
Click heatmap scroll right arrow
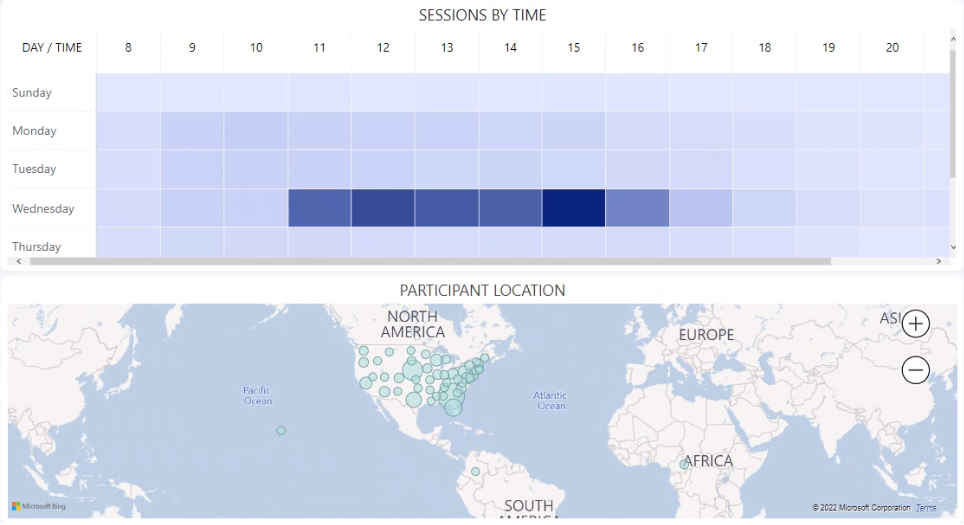[938, 261]
